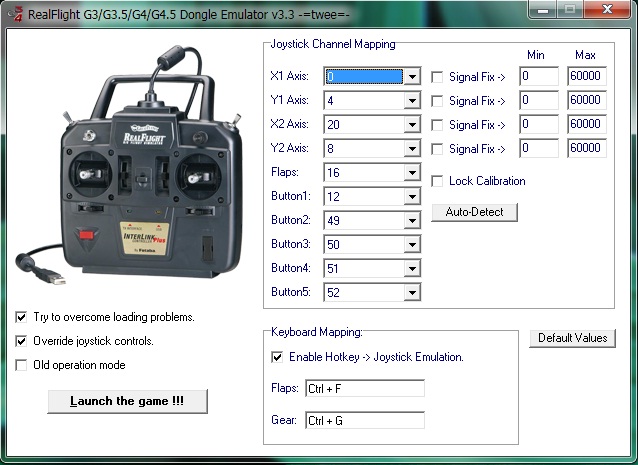This screenshot has height=465, width=638.
Task: Expand the X2 Axis dropdown arrow
Action: [x=412, y=124]
